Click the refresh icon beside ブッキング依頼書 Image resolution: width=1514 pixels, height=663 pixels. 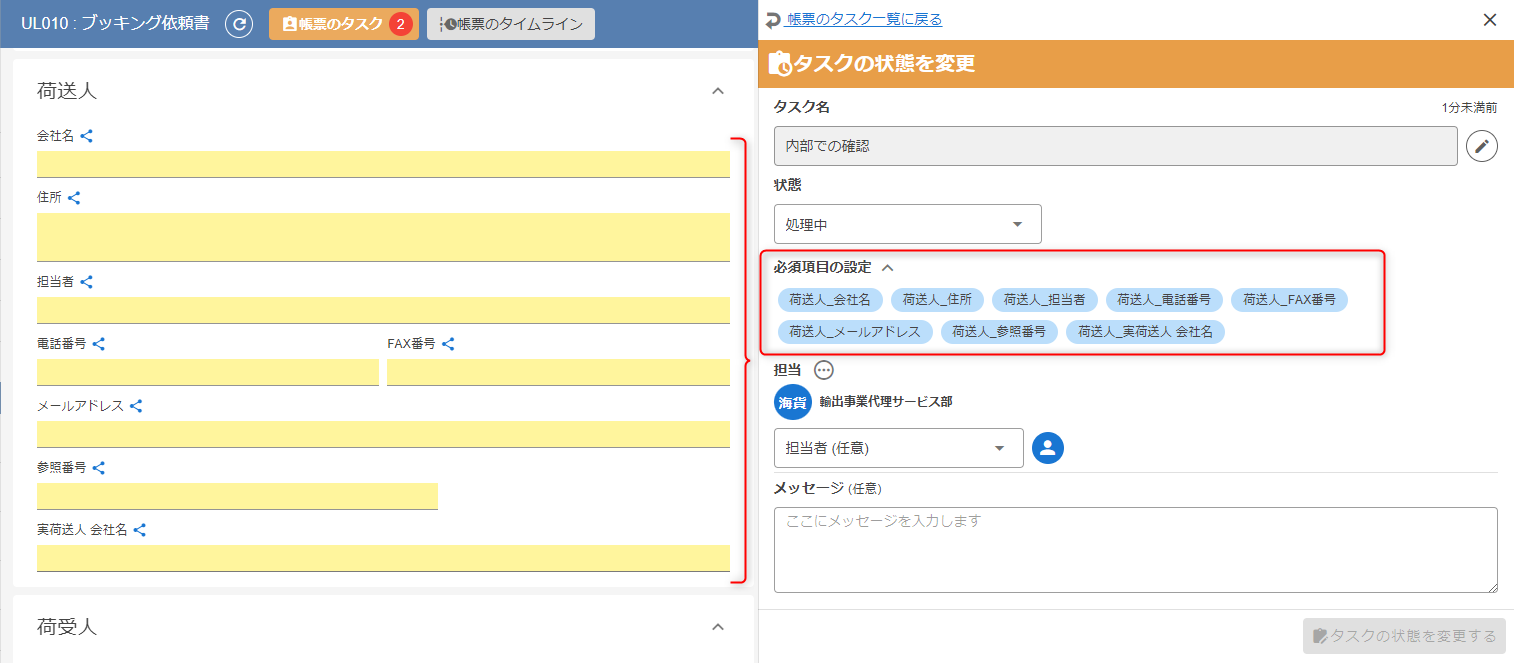coord(239,24)
